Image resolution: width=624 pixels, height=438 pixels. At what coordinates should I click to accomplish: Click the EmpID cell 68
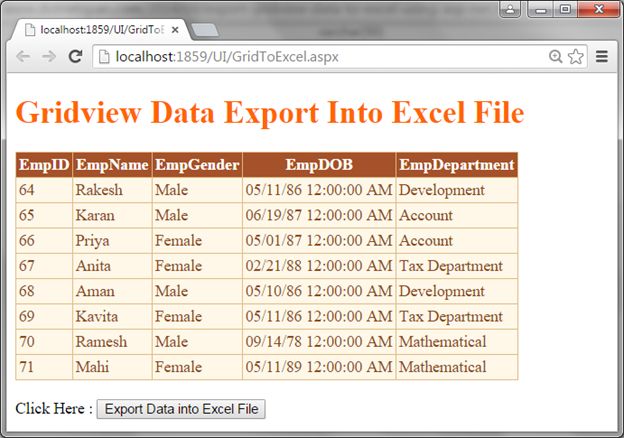tap(44, 291)
